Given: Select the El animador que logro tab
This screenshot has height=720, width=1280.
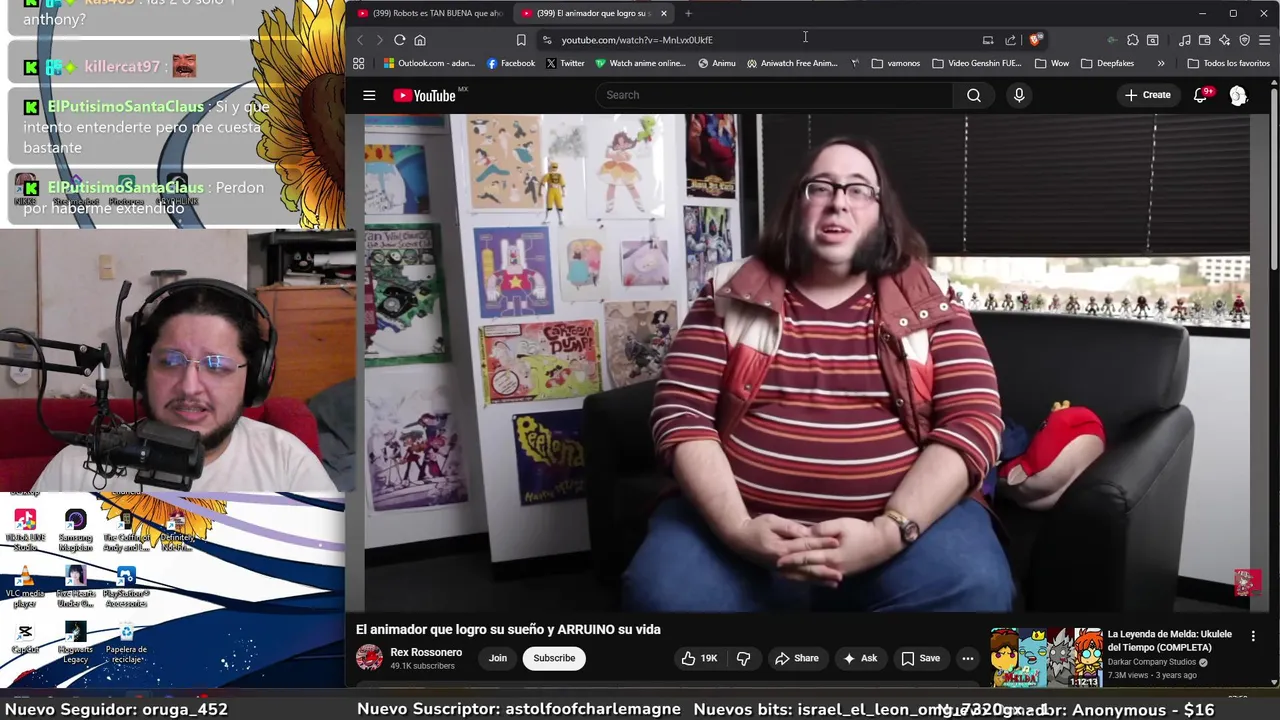Looking at the screenshot, I should click(587, 13).
